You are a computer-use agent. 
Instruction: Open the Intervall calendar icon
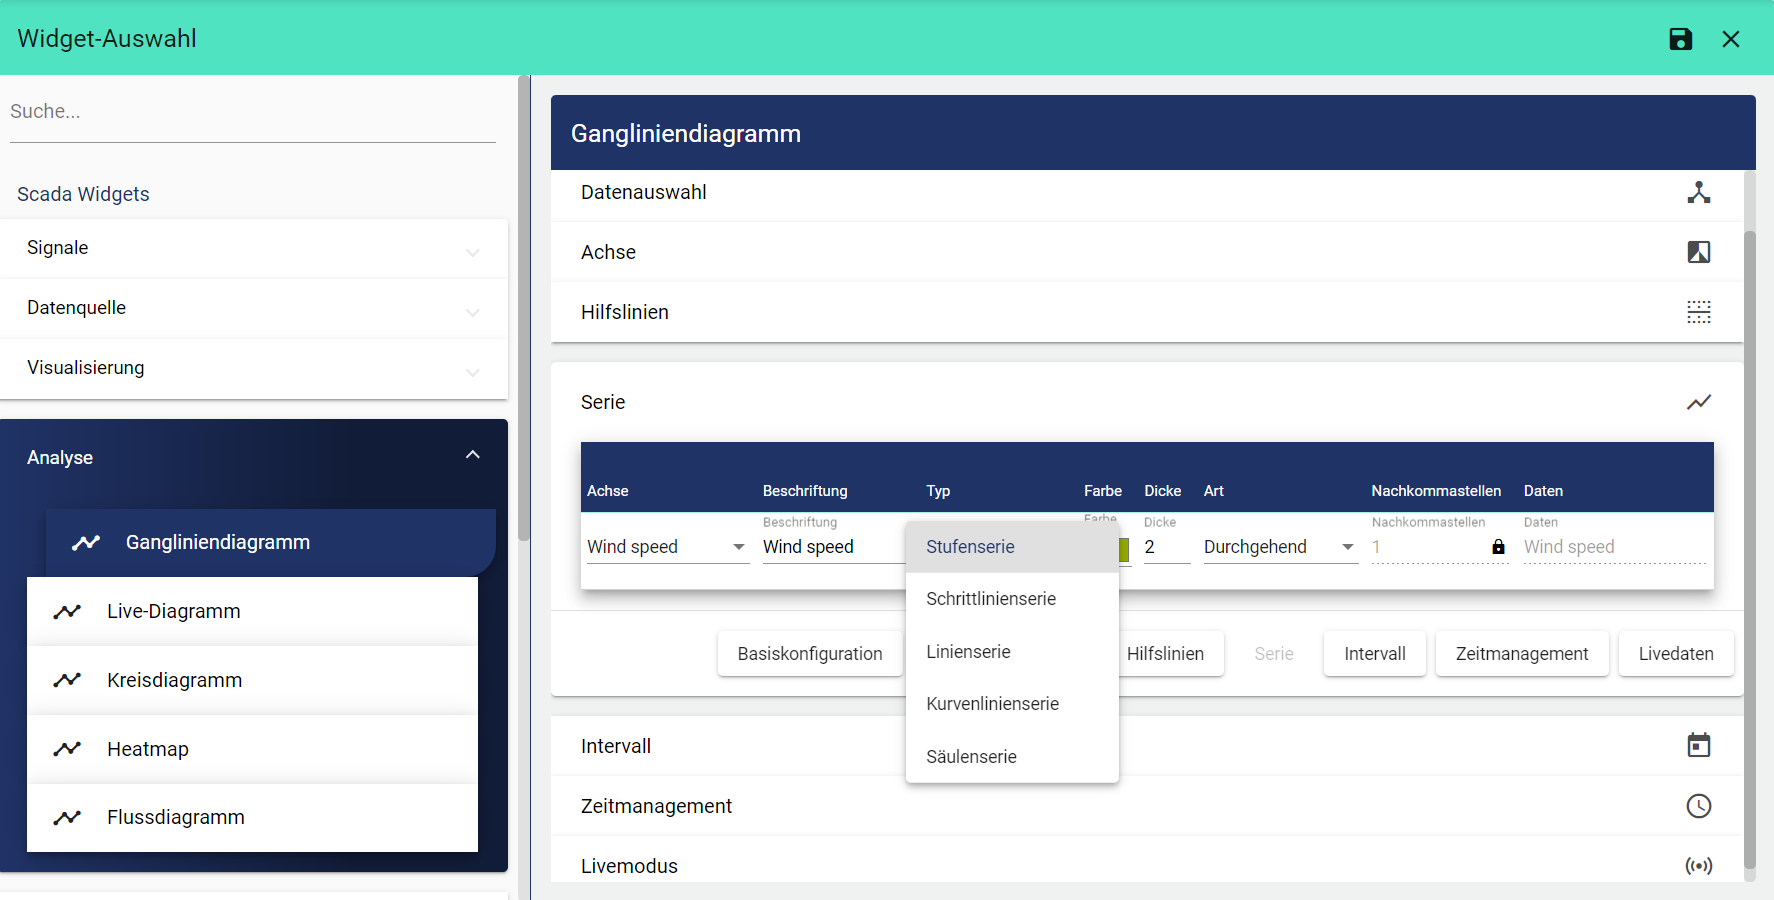(1698, 746)
